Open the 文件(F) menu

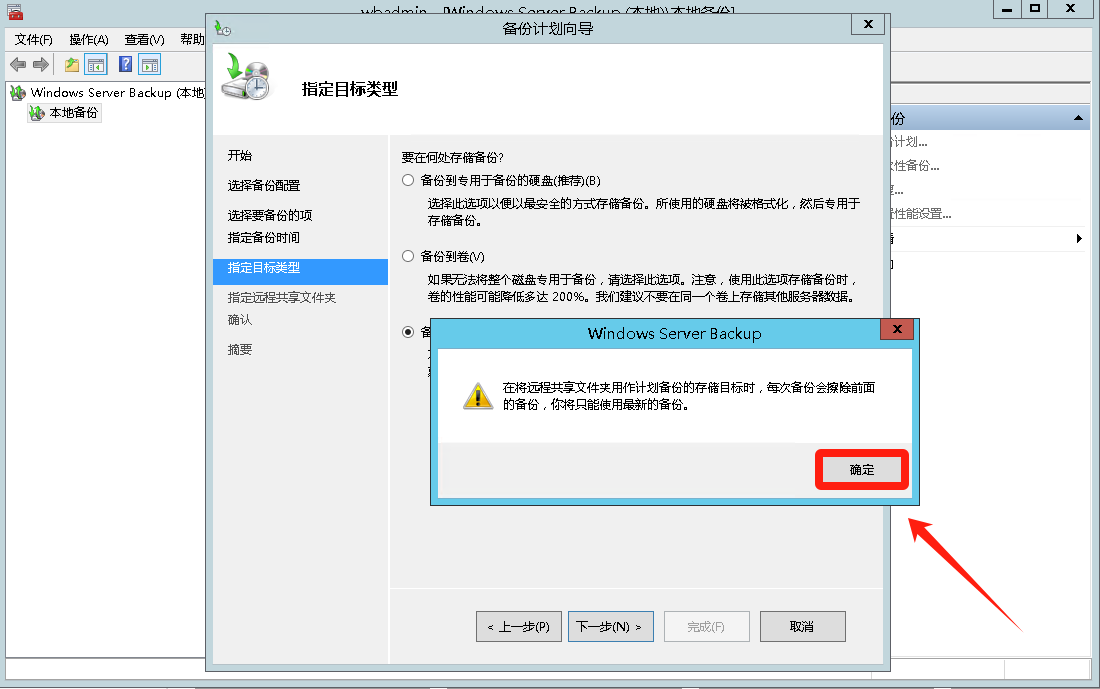pyautogui.click(x=34, y=39)
